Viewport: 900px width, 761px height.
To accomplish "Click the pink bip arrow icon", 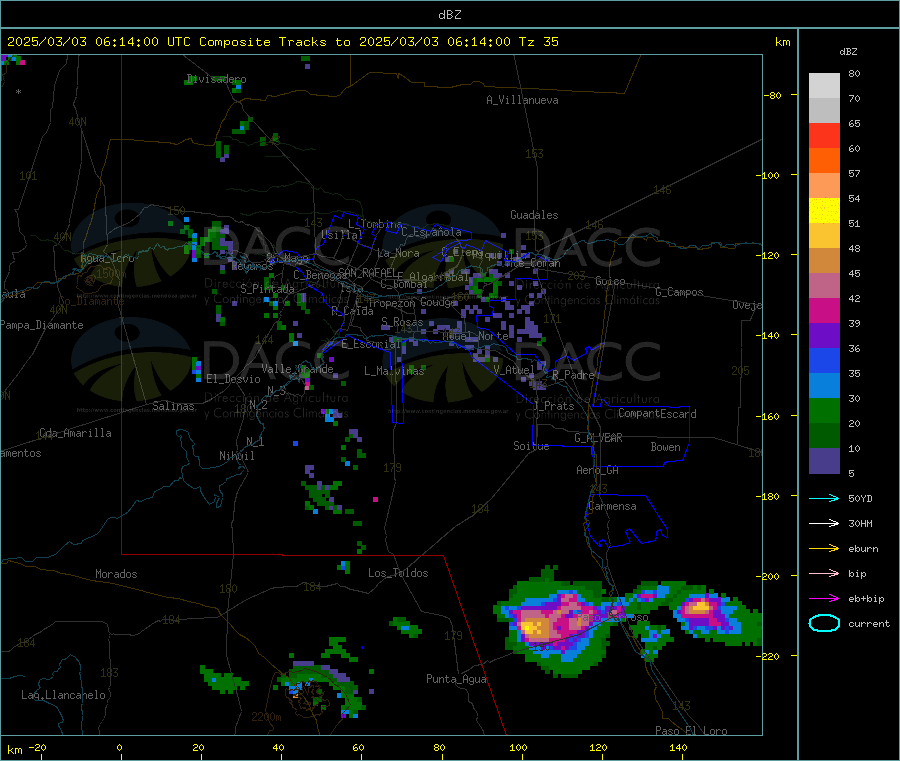I will (x=824, y=573).
